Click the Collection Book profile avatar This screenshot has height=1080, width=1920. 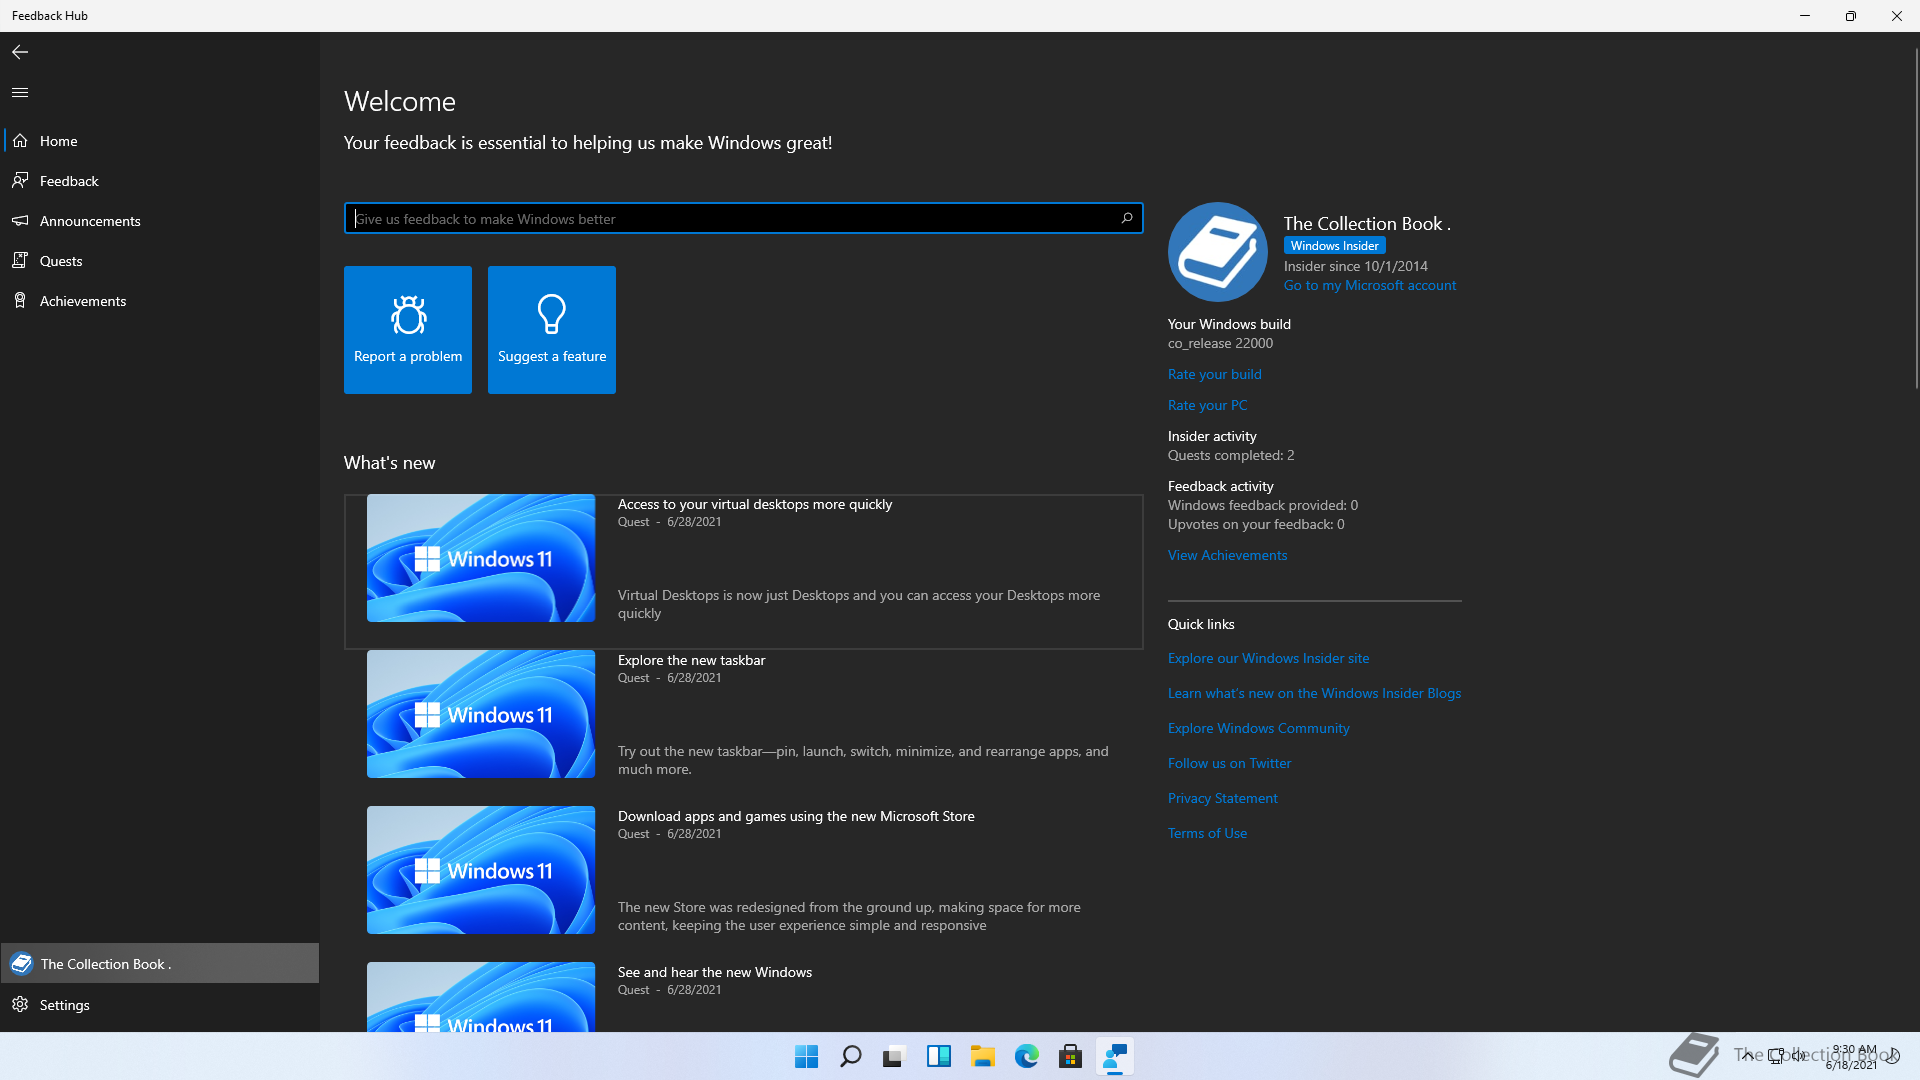(1218, 252)
